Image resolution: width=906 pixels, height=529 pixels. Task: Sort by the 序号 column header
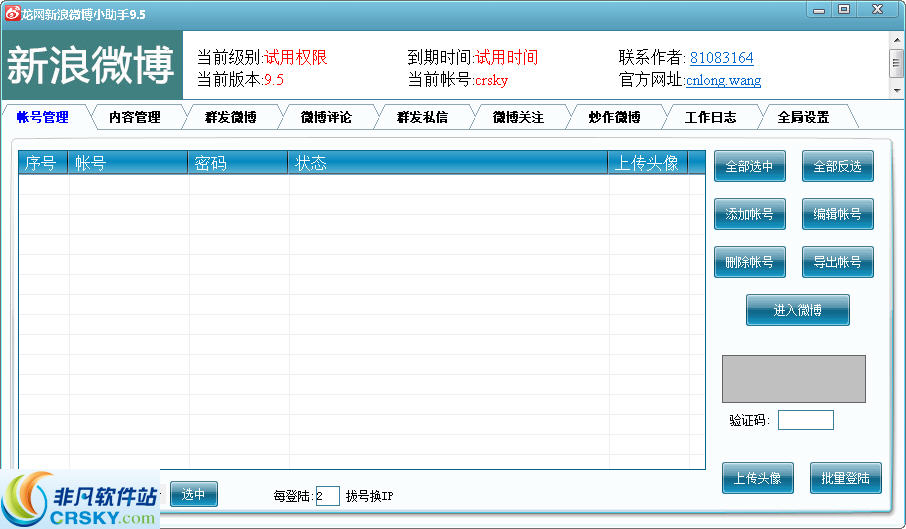tap(43, 163)
